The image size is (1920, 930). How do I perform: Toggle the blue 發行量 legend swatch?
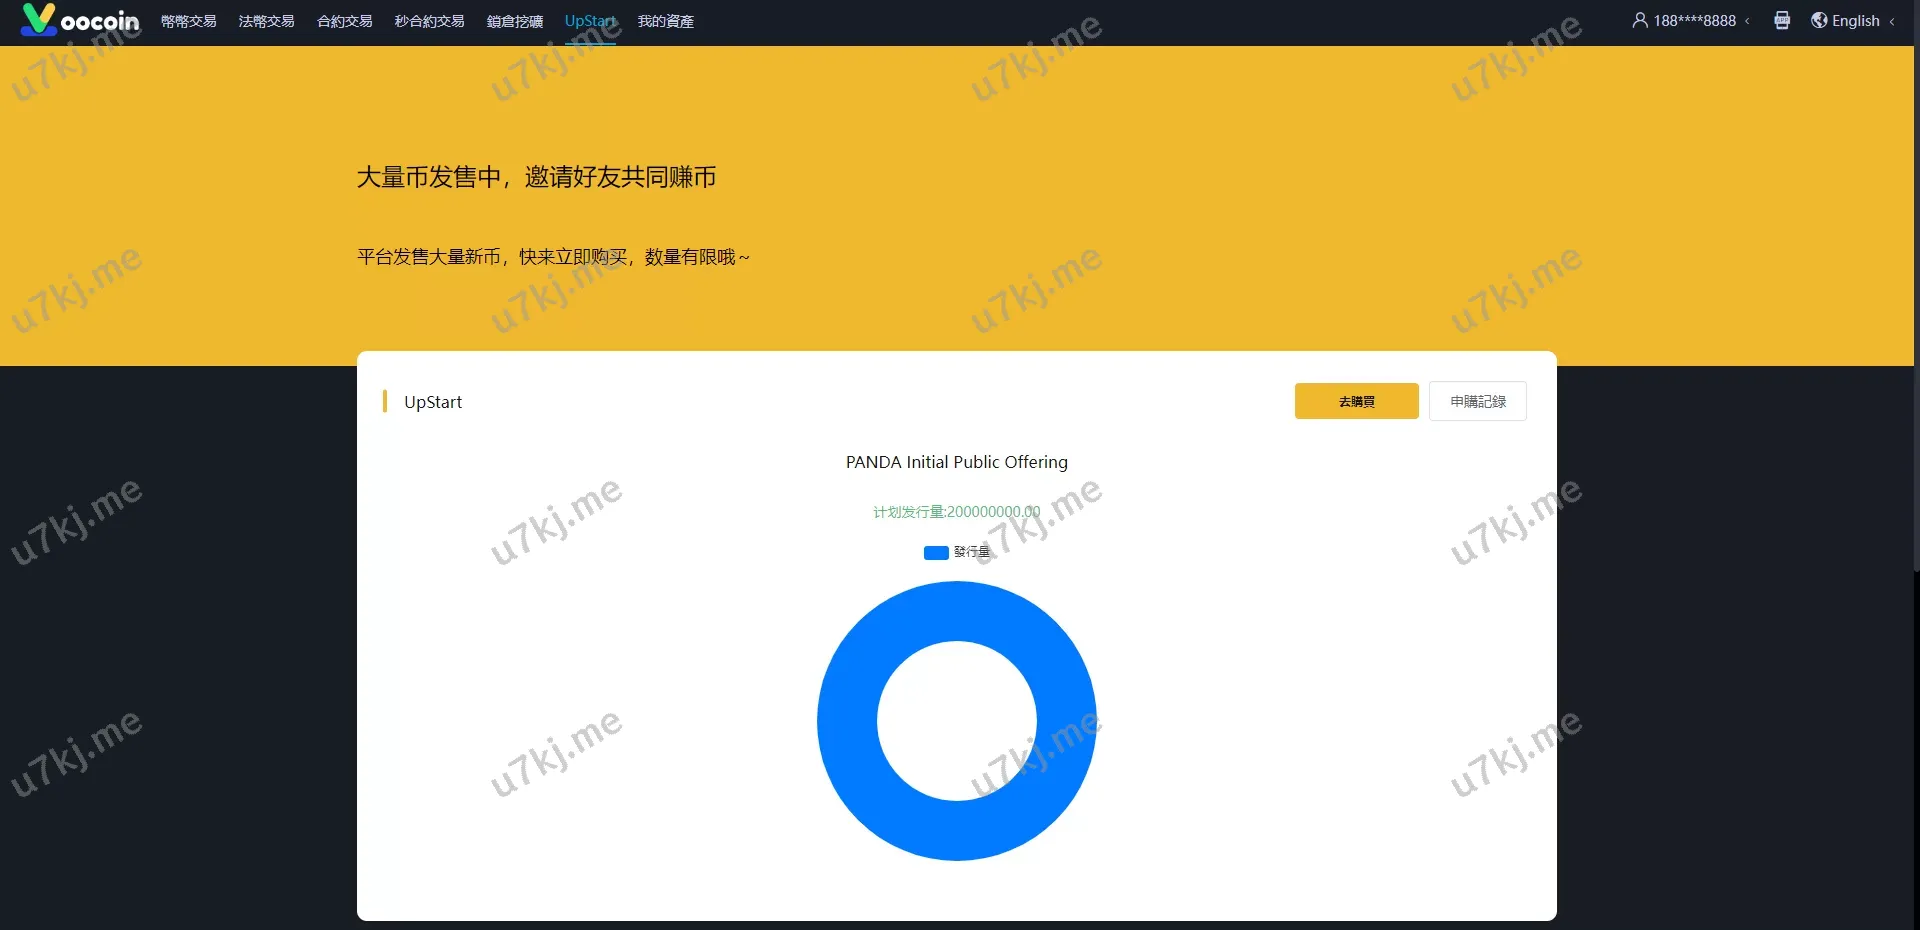click(936, 553)
